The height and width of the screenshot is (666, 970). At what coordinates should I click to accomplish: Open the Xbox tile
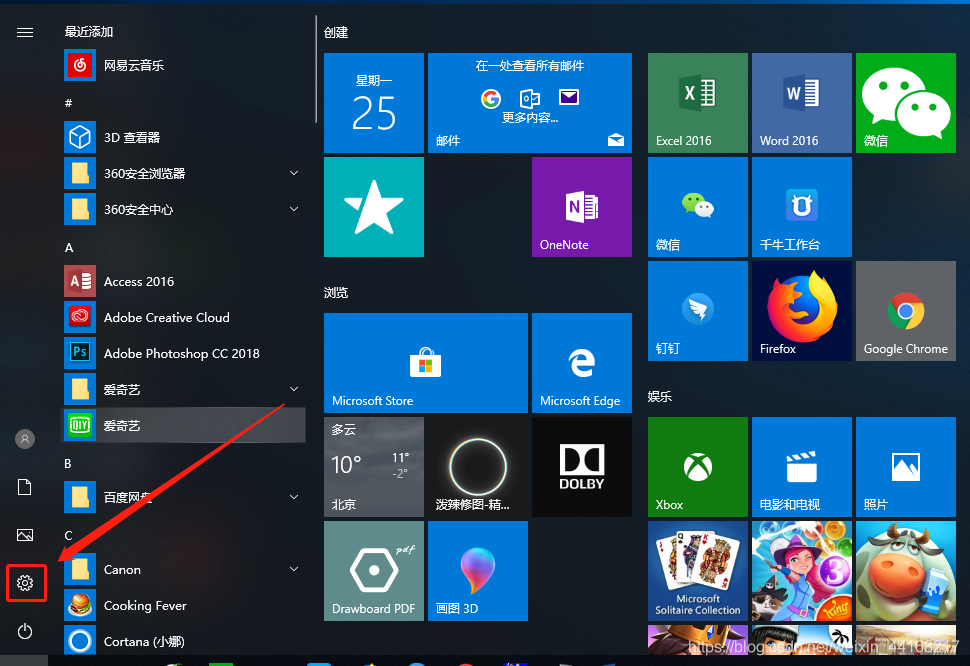698,466
